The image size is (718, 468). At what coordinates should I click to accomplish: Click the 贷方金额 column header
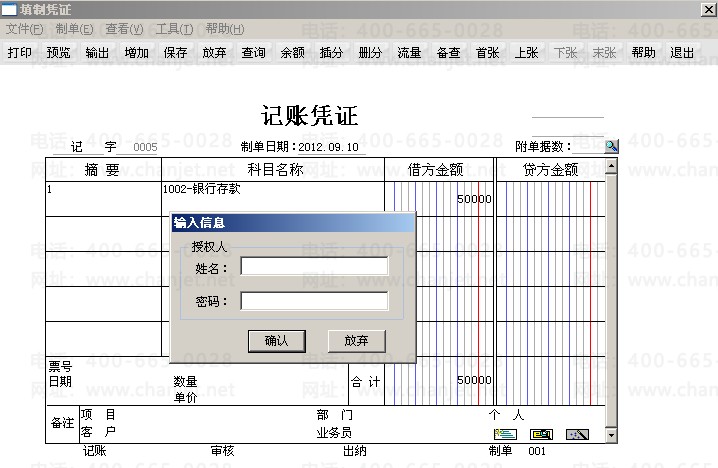[x=550, y=170]
